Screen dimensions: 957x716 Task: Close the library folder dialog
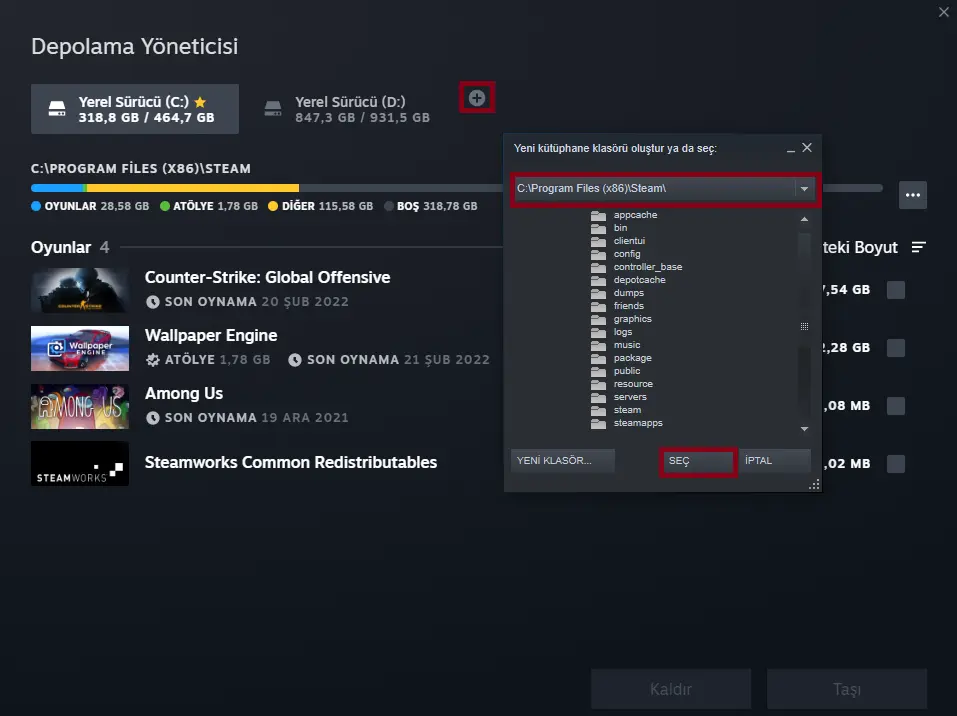(x=807, y=148)
